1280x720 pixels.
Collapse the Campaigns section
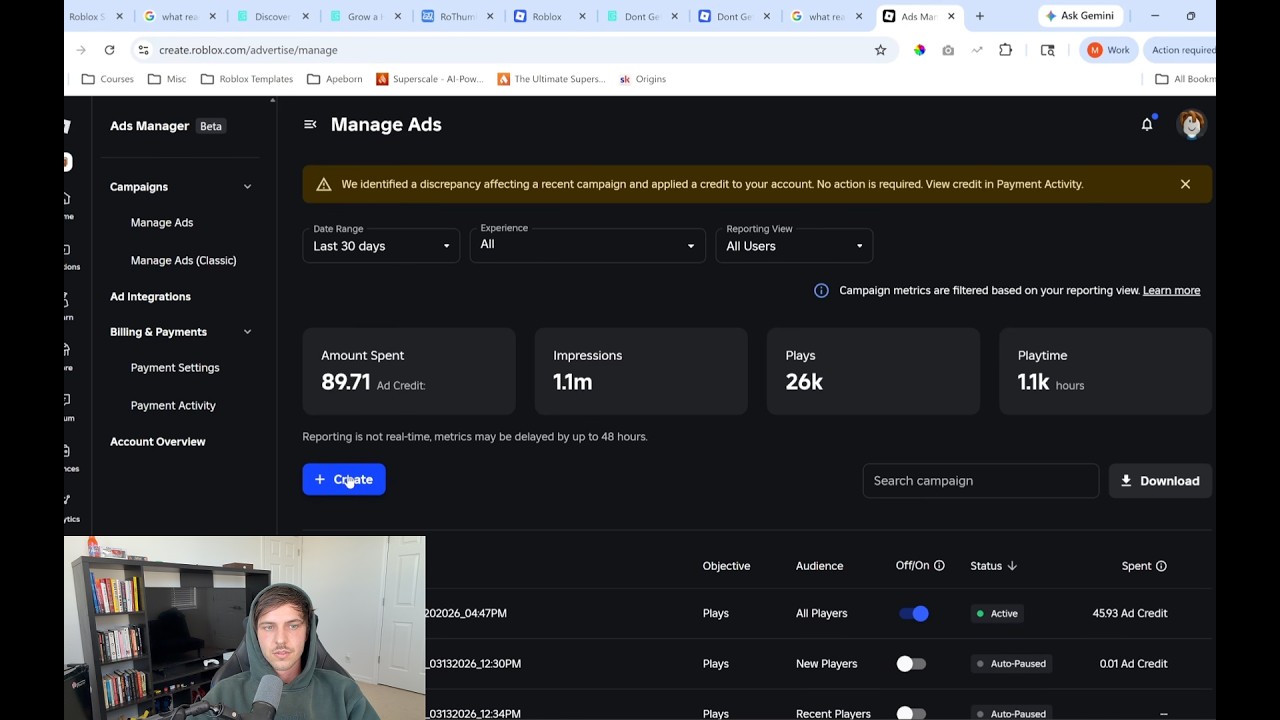pos(247,187)
